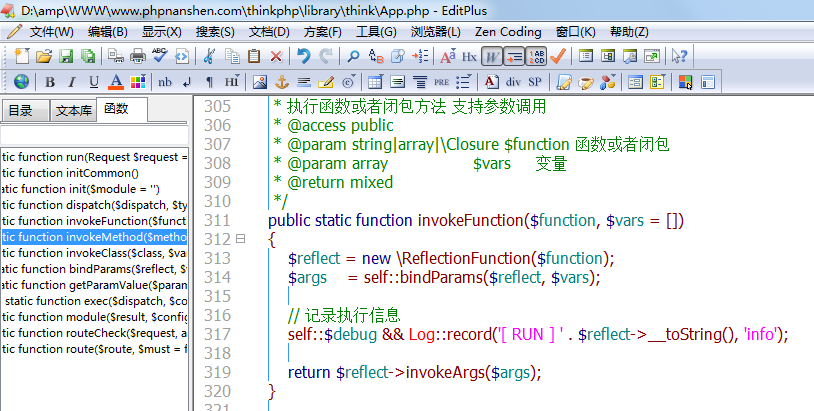Click the function list filter field
The width and height of the screenshot is (814, 411).
(94, 135)
